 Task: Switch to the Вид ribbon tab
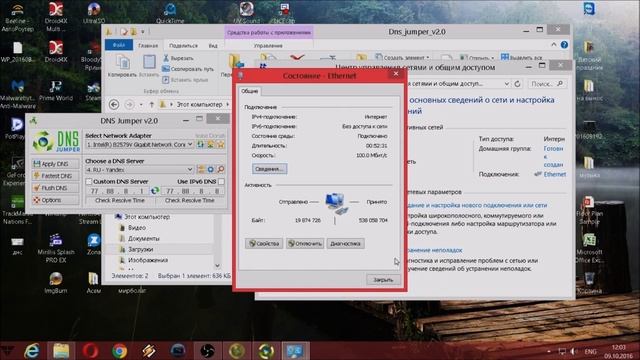213,46
